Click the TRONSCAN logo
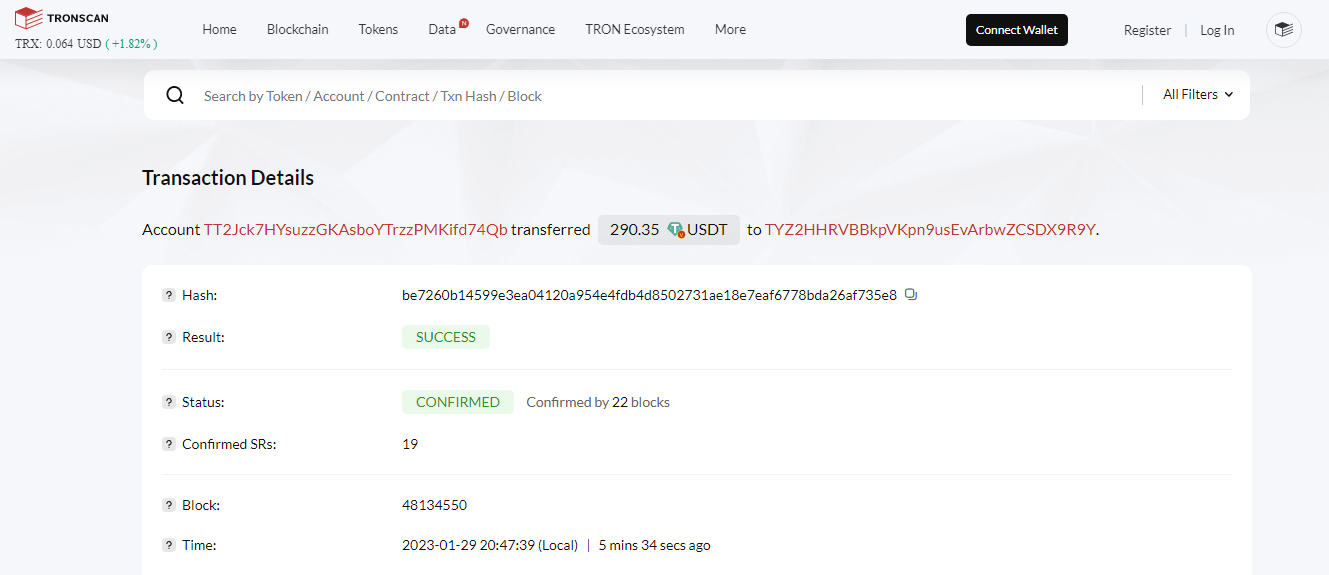1329x575 pixels. point(62,18)
